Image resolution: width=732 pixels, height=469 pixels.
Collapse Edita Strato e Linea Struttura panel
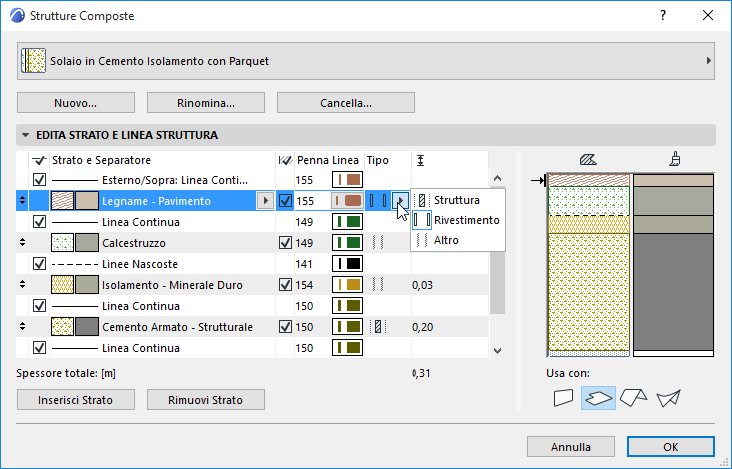point(26,135)
